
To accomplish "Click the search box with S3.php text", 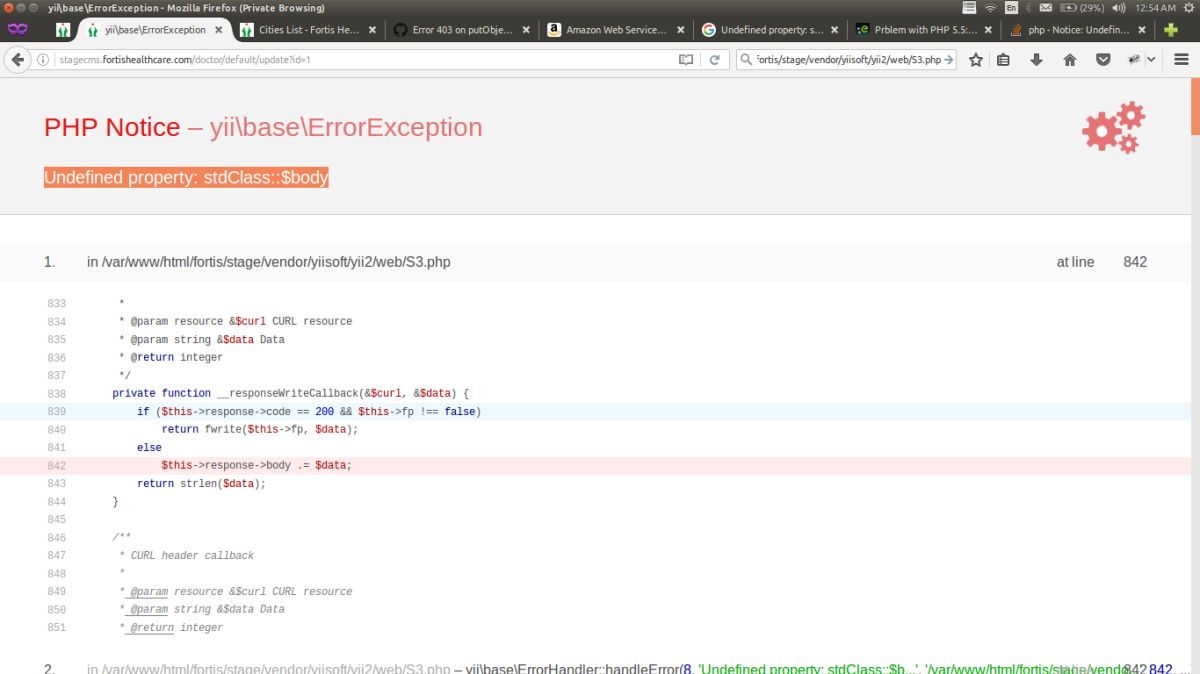I will 848,60.
